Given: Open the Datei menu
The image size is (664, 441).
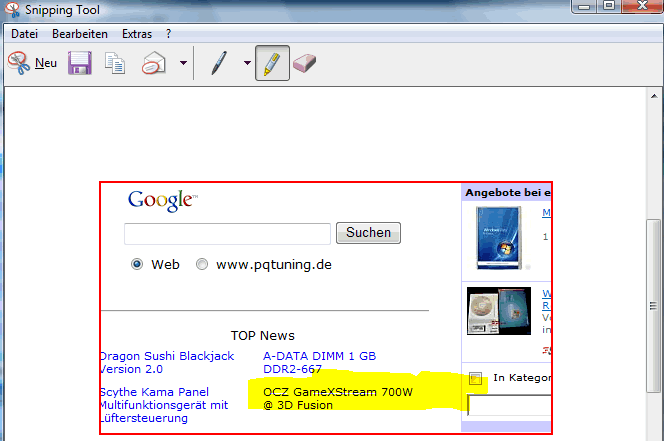Looking at the screenshot, I should pos(24,34).
